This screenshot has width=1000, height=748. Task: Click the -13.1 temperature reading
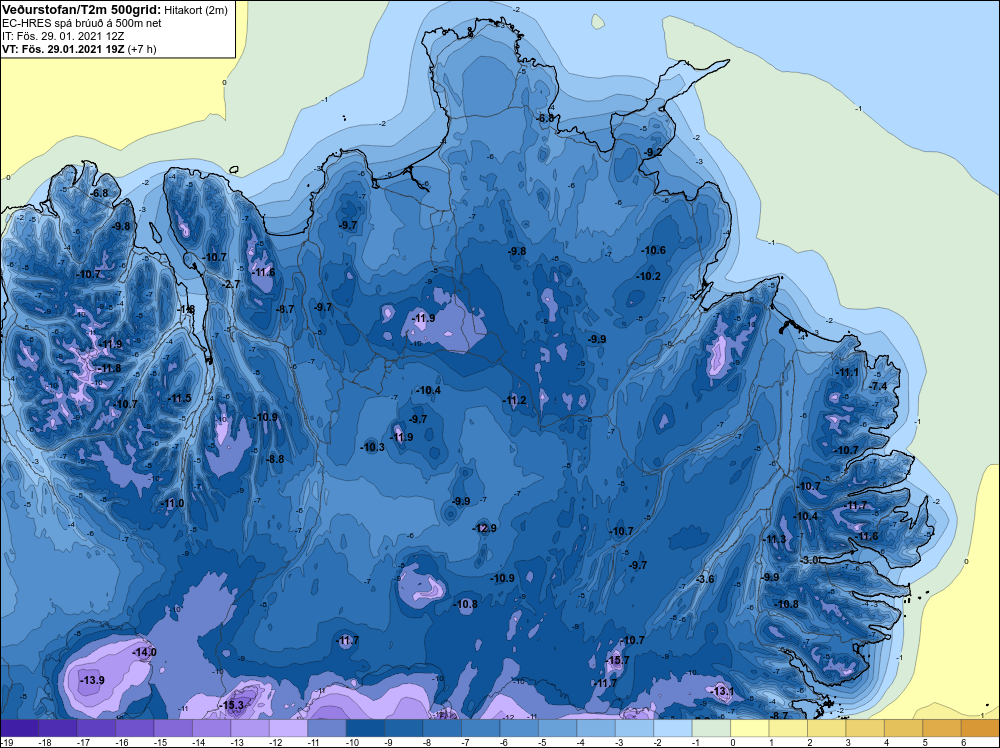(723, 691)
